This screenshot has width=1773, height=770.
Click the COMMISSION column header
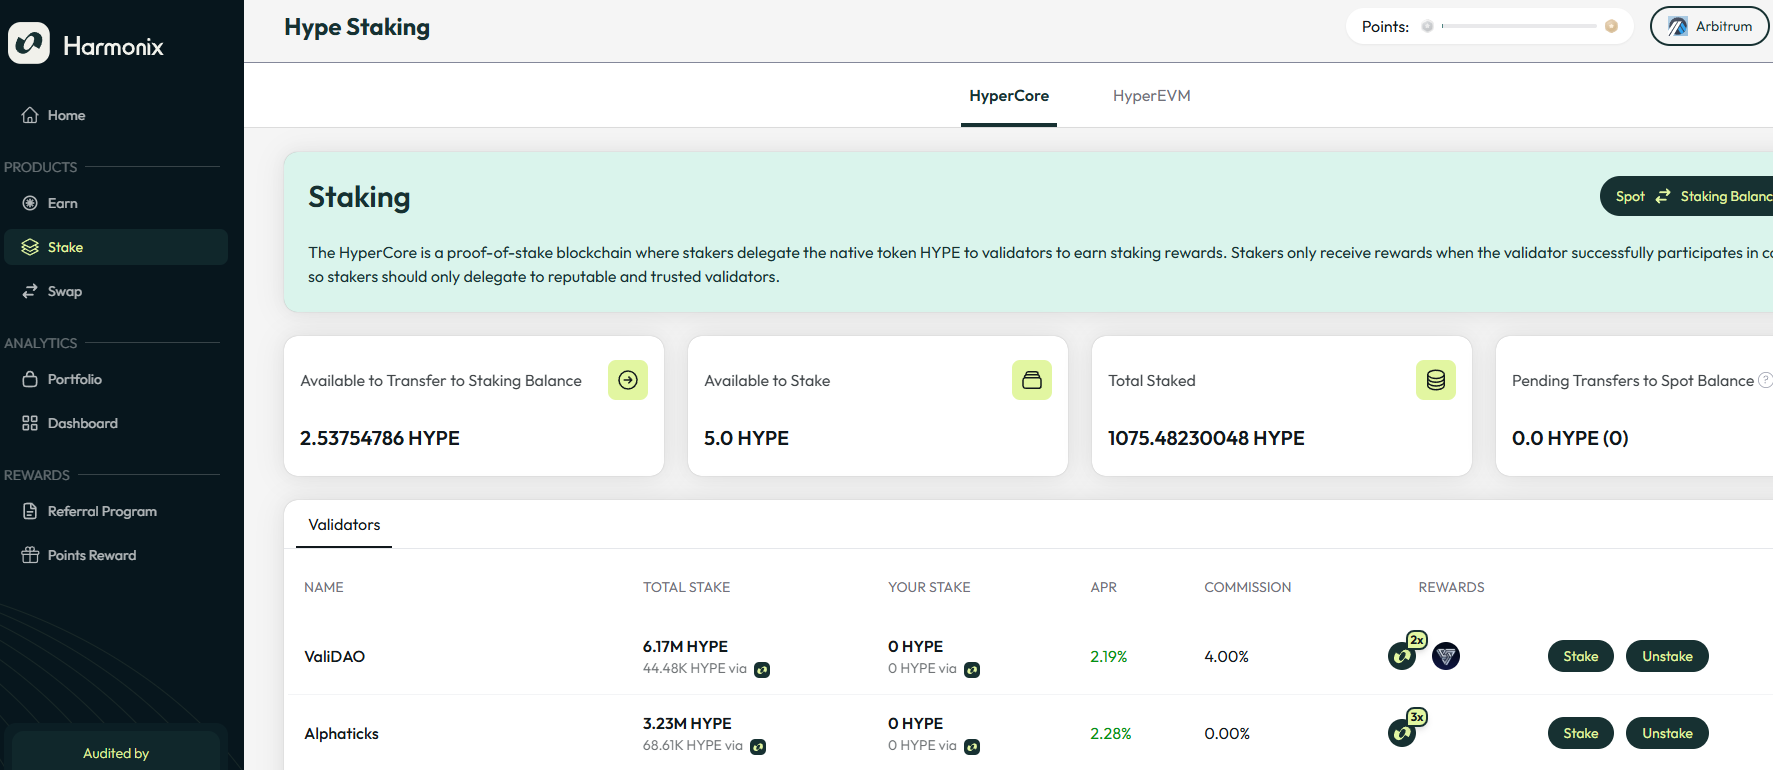click(x=1248, y=587)
